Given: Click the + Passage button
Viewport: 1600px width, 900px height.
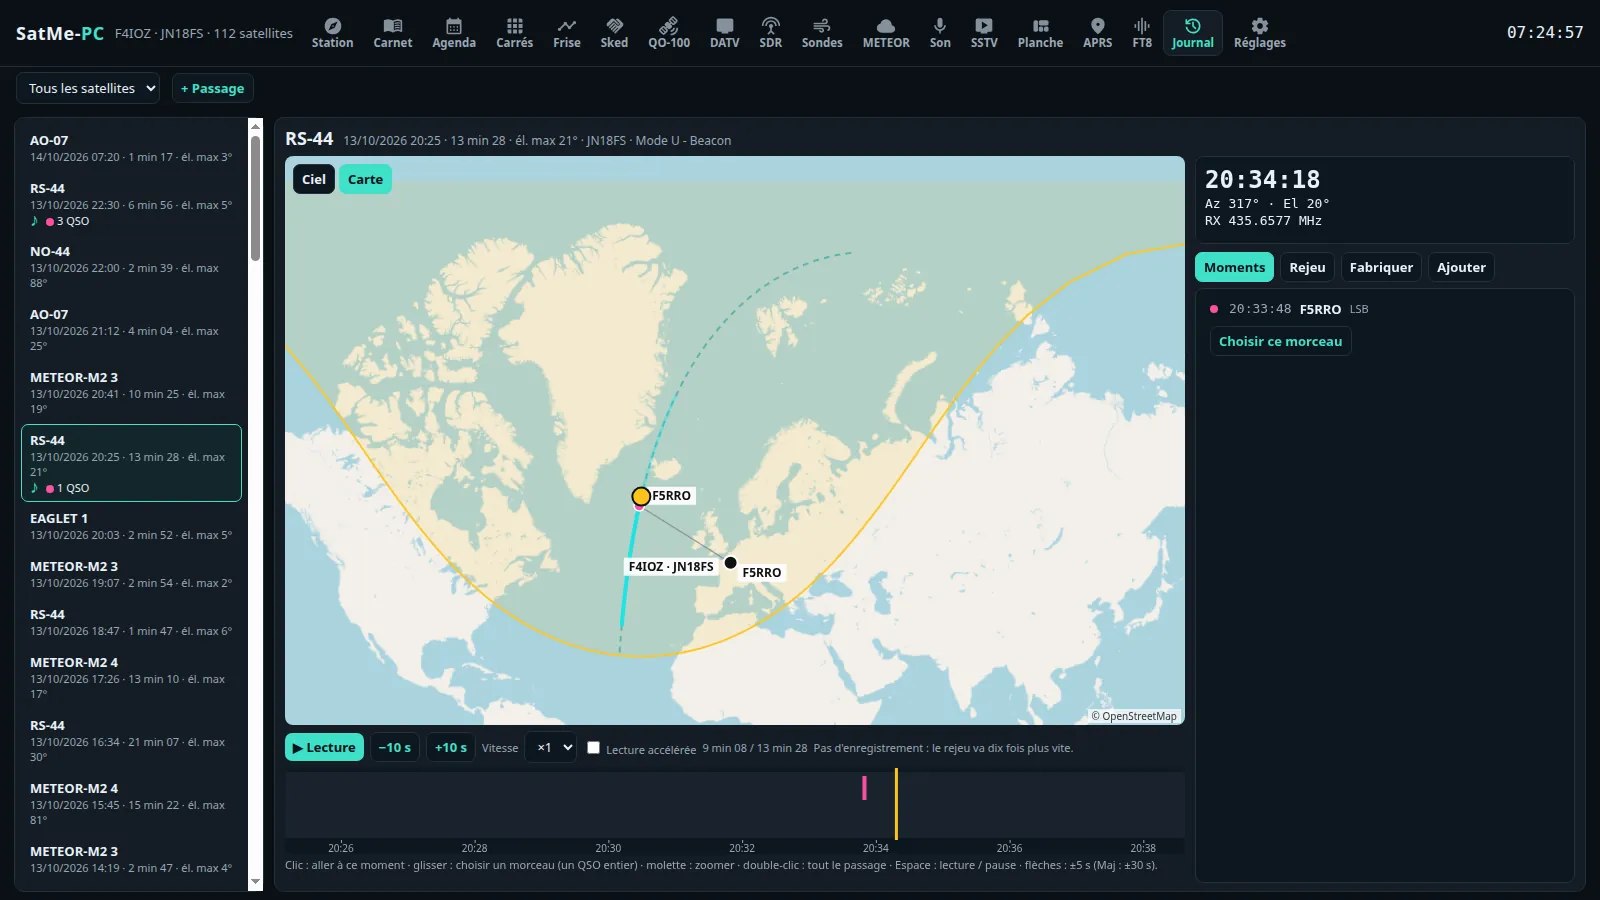Looking at the screenshot, I should pos(213,88).
